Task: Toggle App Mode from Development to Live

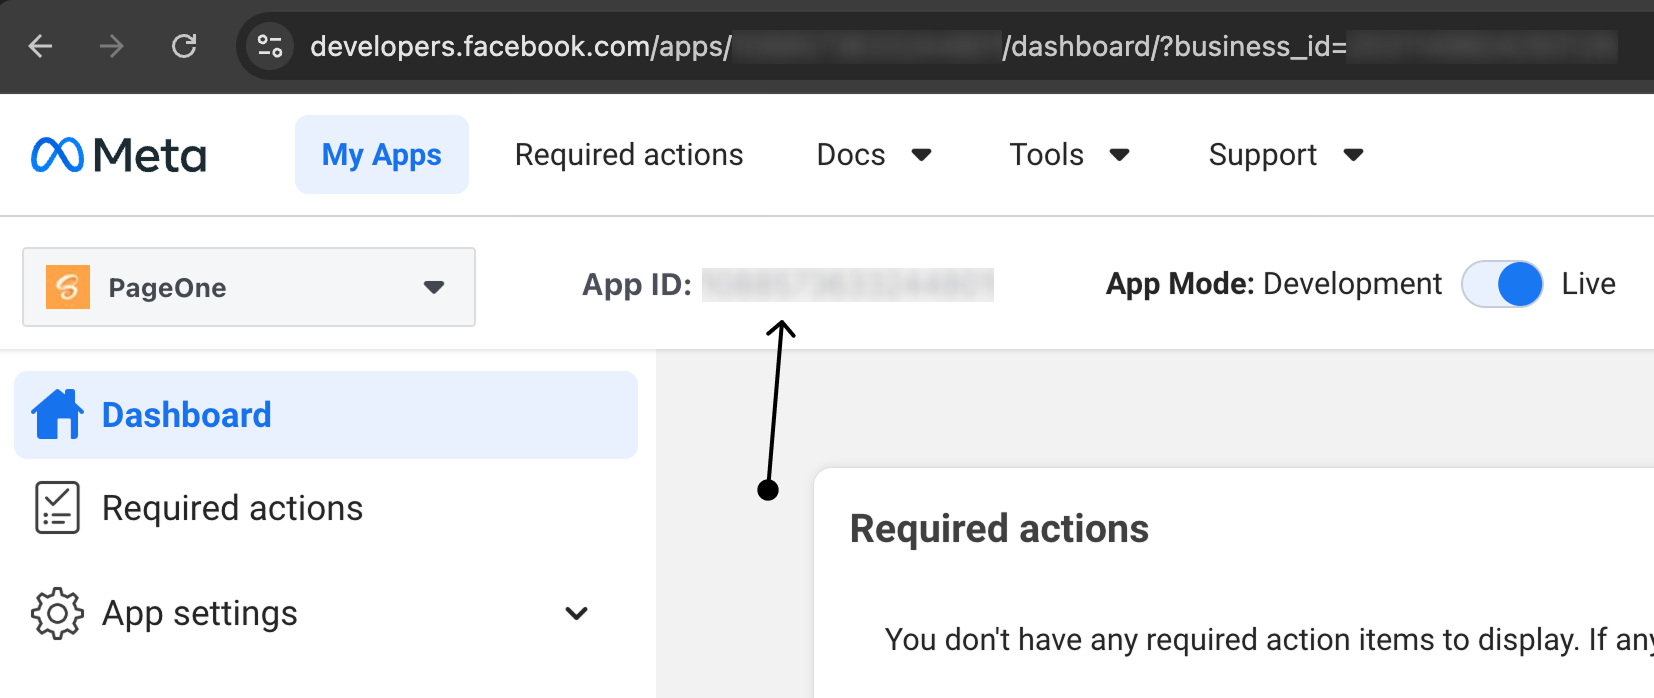Action: [x=1501, y=284]
